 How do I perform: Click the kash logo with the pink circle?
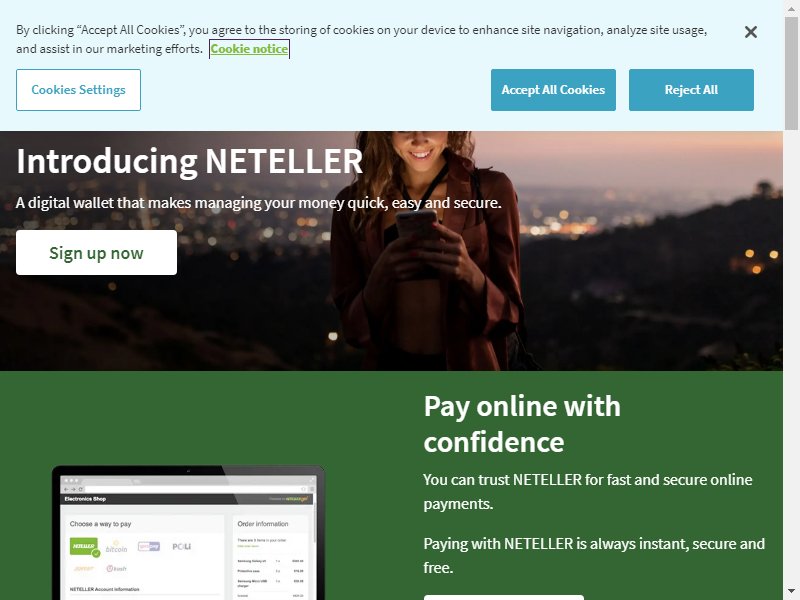point(116,568)
